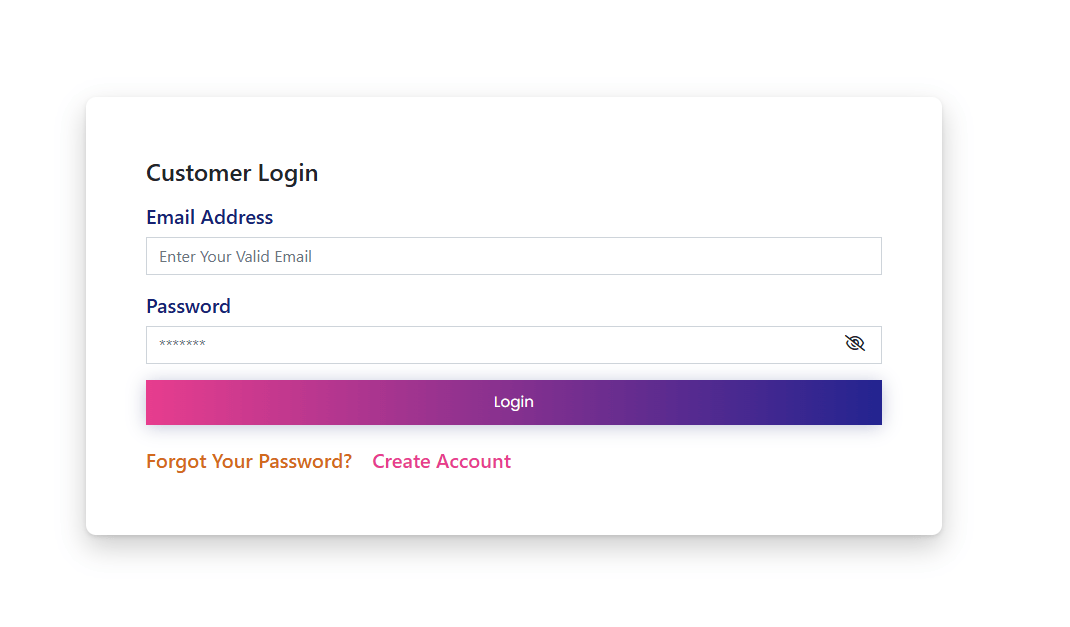Click the blank page background outside the card
1070x627 pixels.
coord(1003,307)
